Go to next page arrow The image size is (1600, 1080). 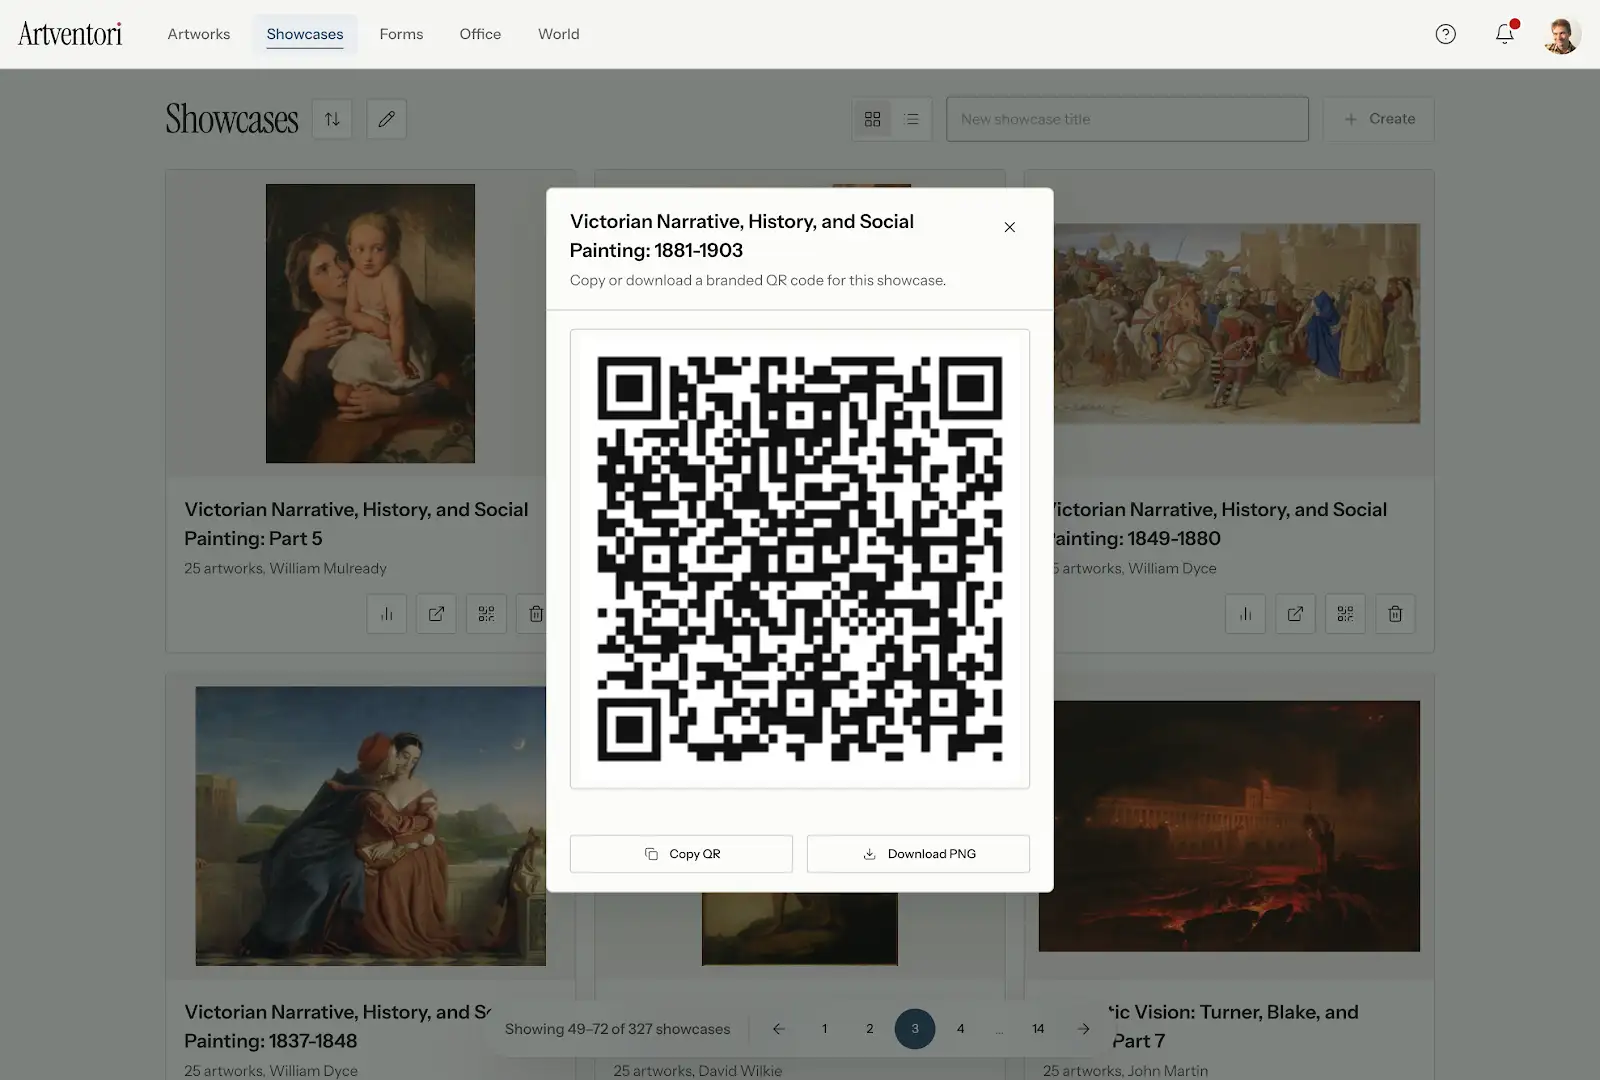(1083, 1029)
